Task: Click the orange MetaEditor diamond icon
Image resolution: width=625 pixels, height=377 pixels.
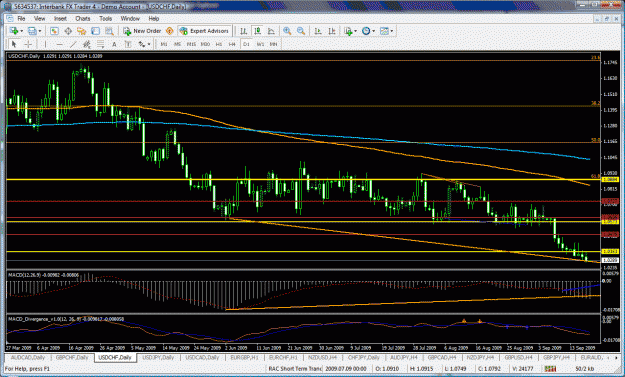Action: click(x=169, y=31)
